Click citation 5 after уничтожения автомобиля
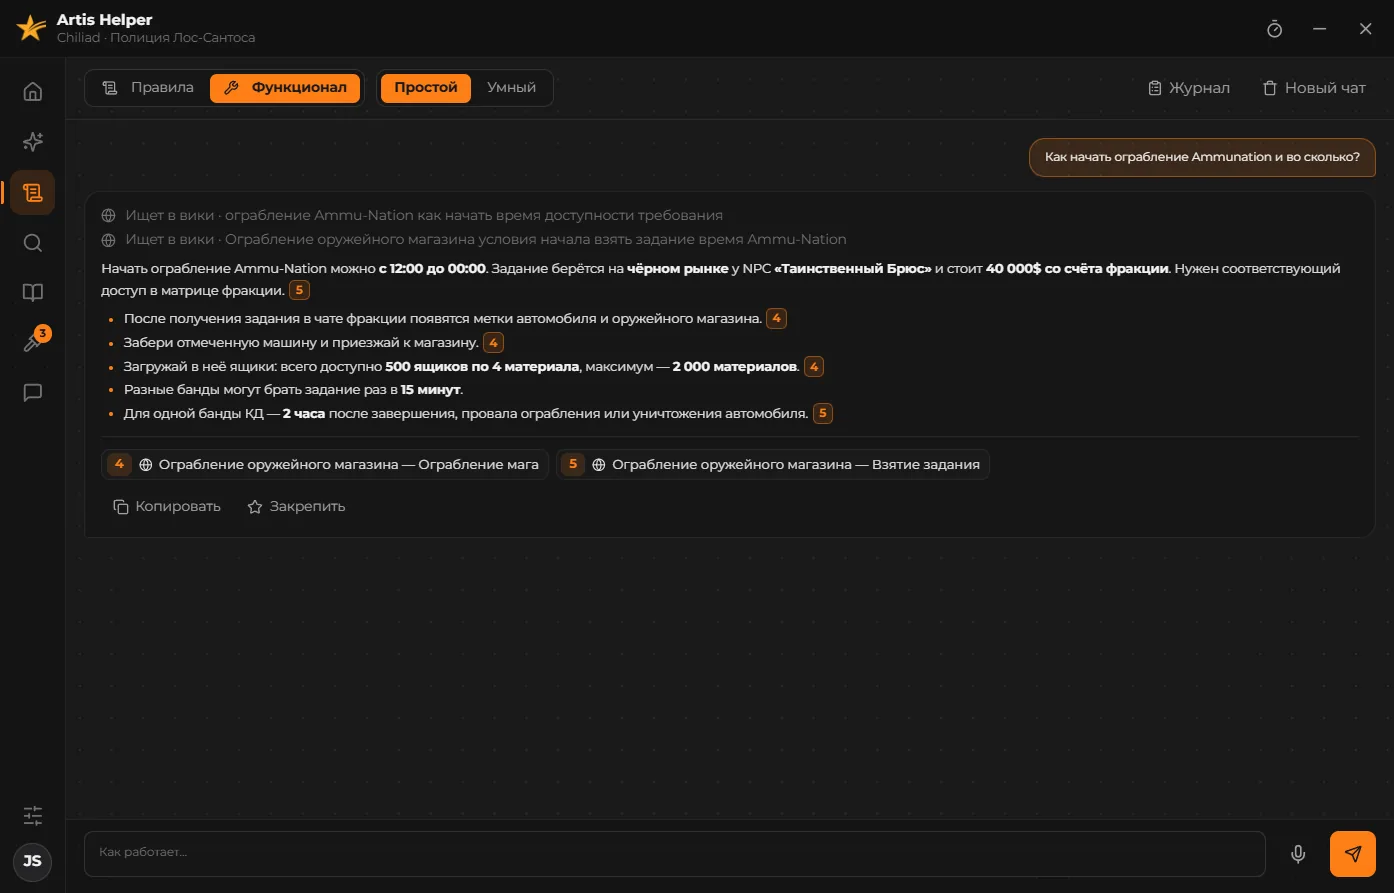The image size is (1394, 893). [x=822, y=413]
